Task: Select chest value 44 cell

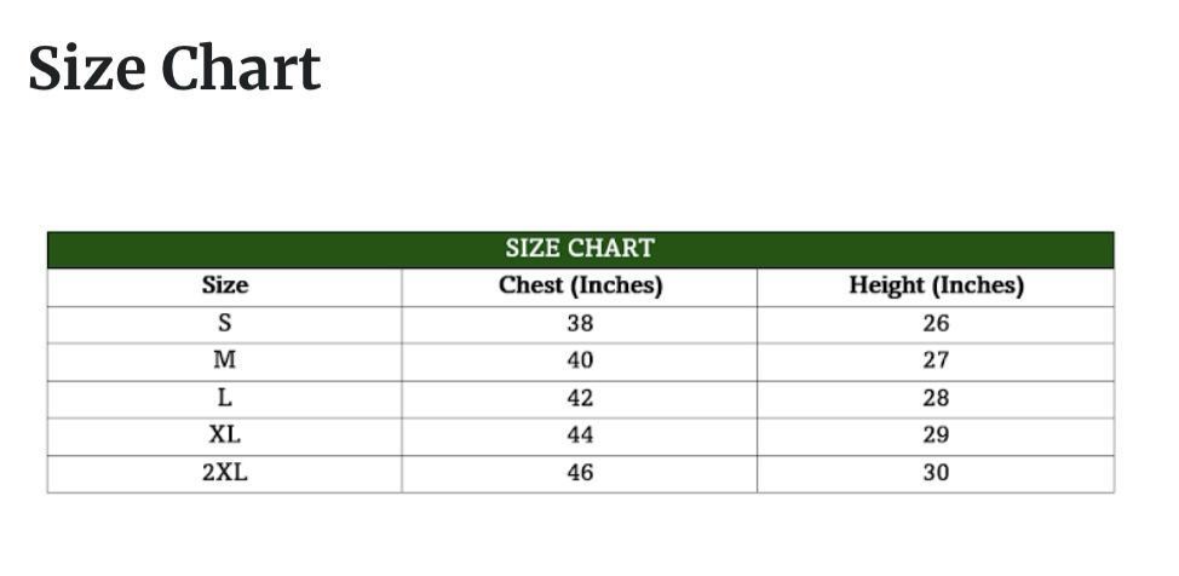Action: tap(580, 436)
